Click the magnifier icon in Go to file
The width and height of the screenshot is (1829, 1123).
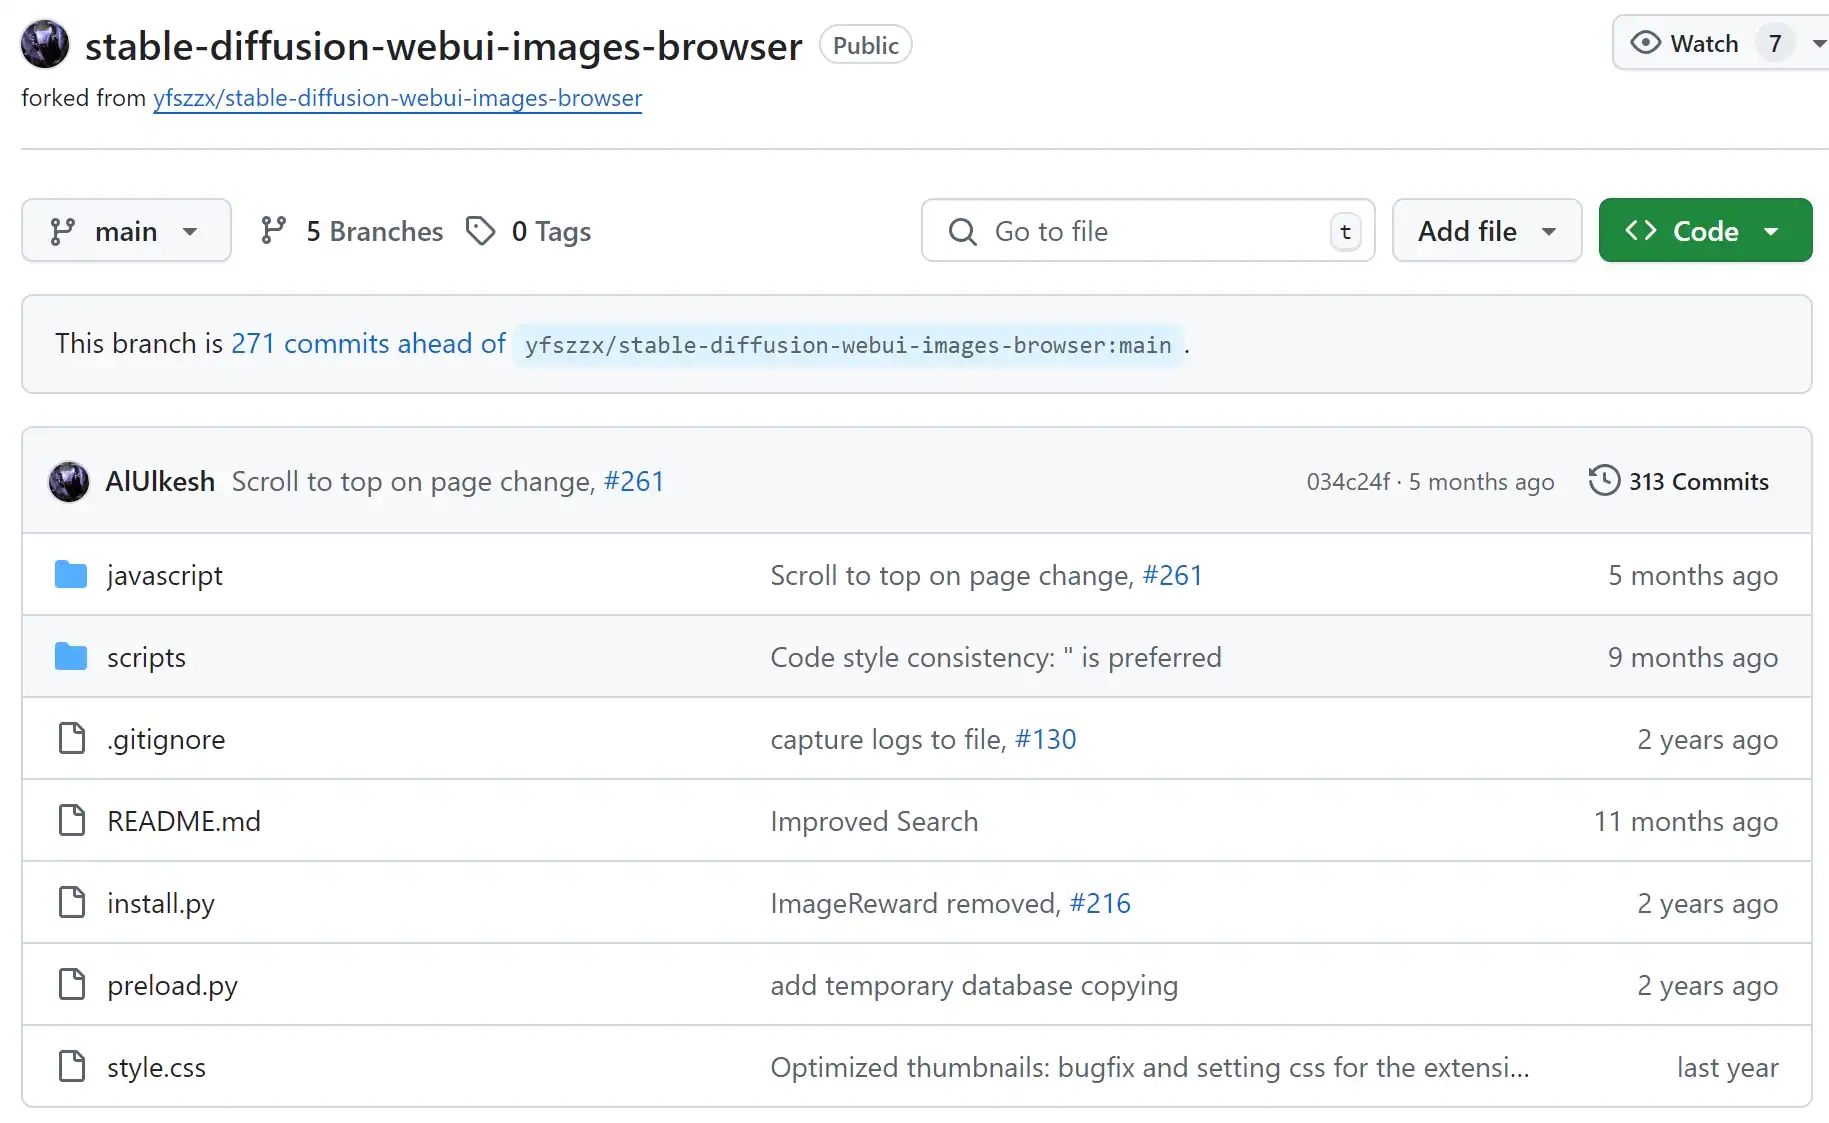click(962, 232)
